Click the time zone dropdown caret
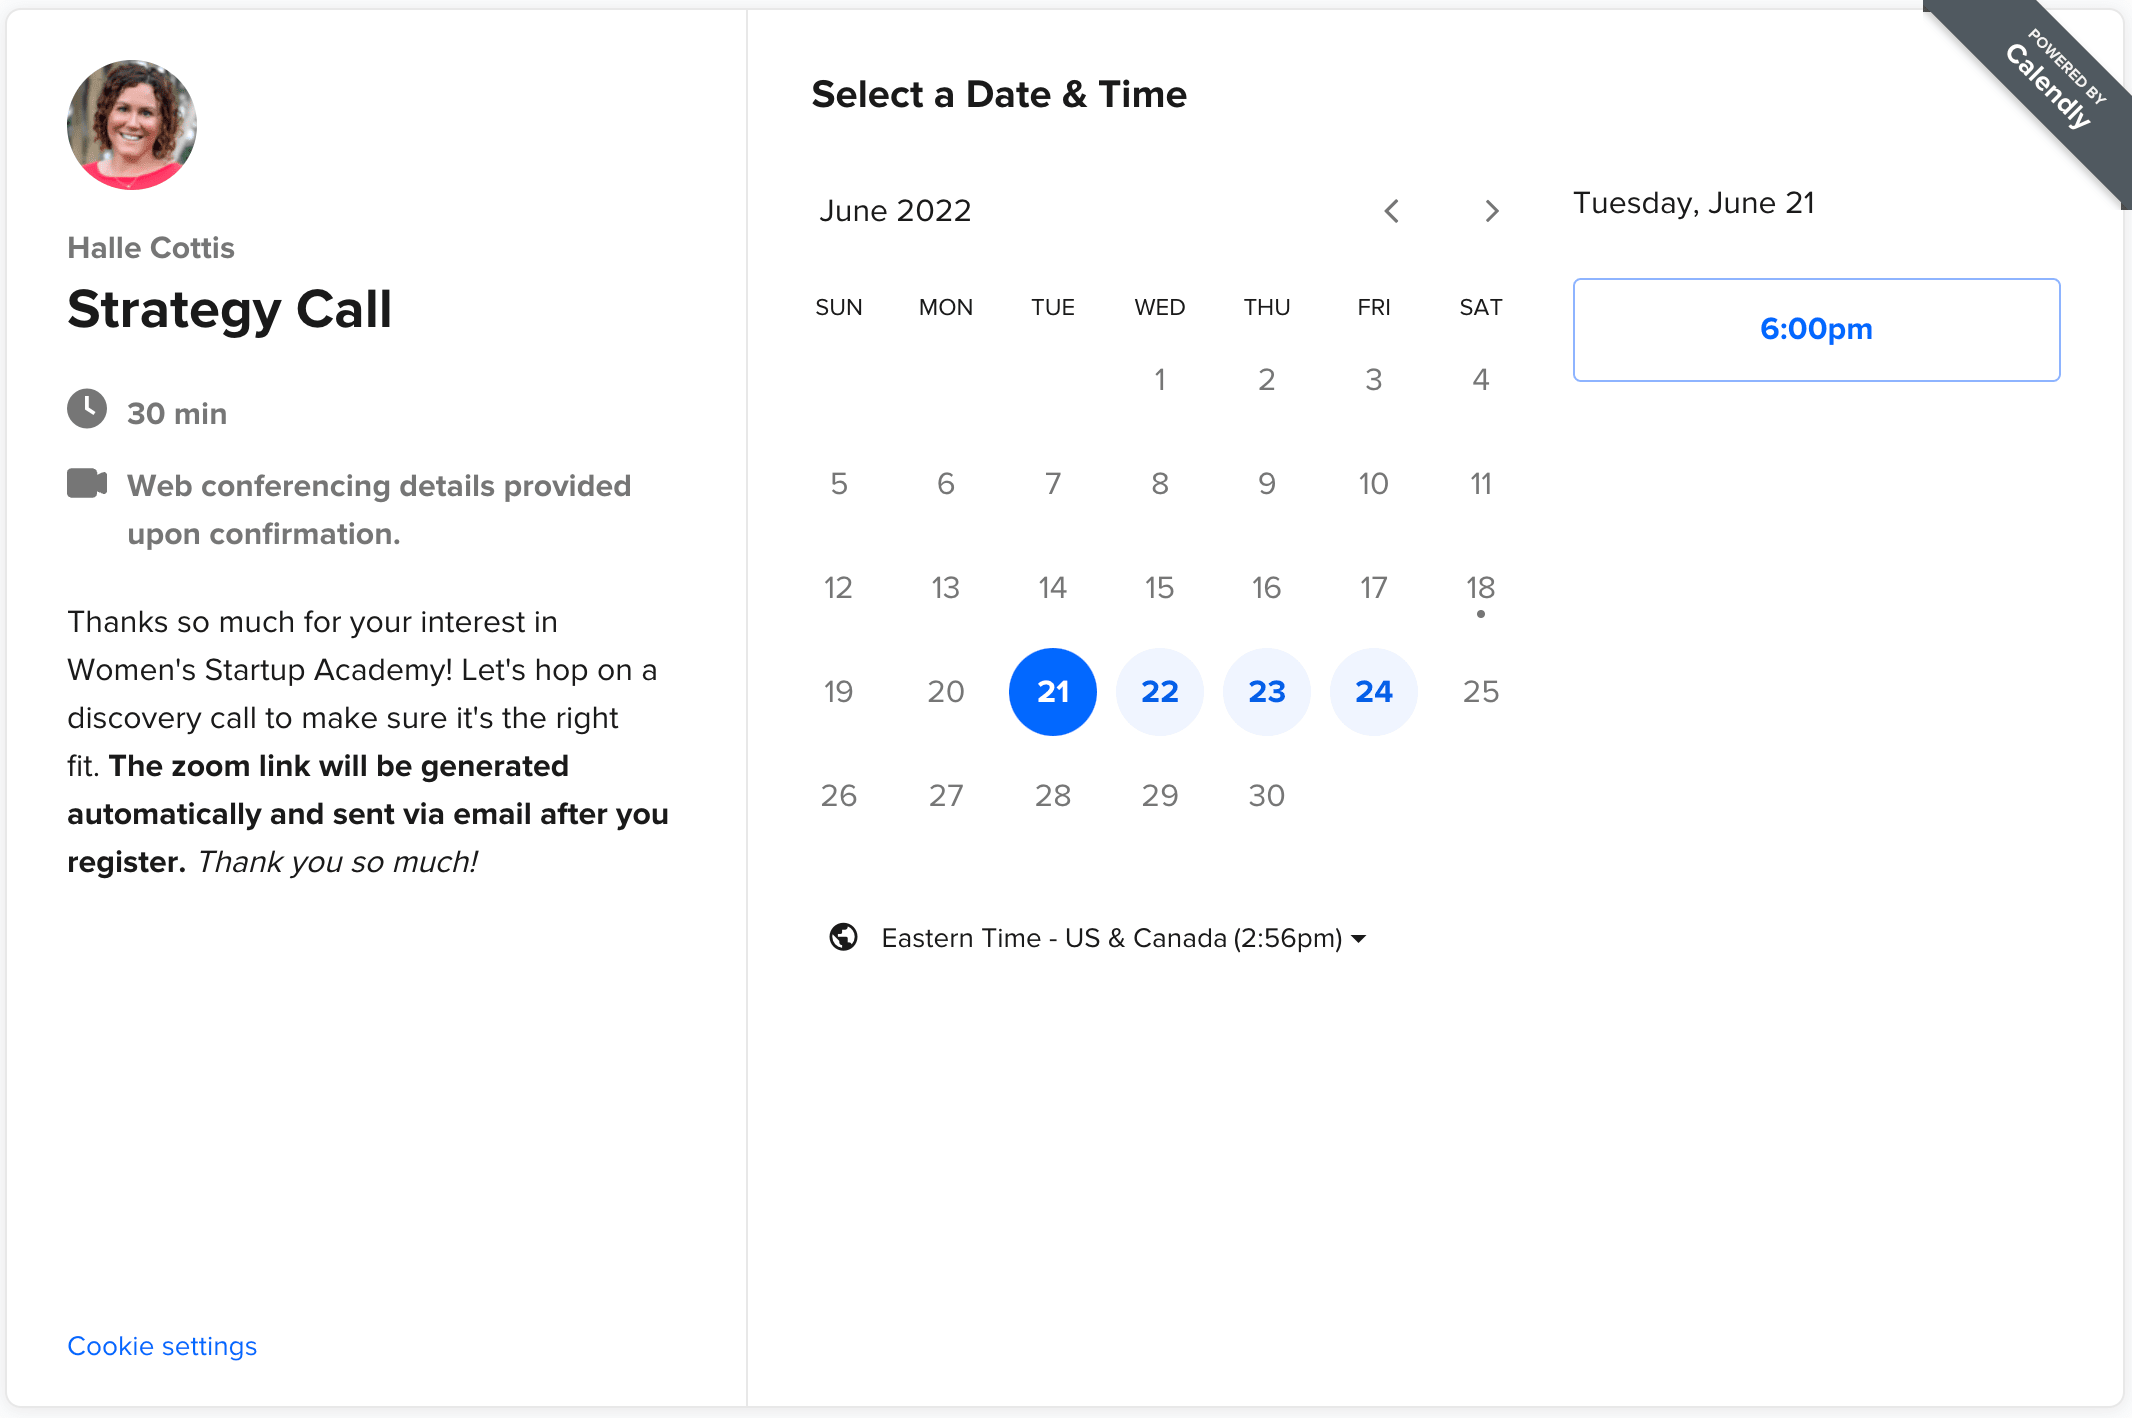Viewport: 2132px width, 1418px height. click(x=1358, y=939)
